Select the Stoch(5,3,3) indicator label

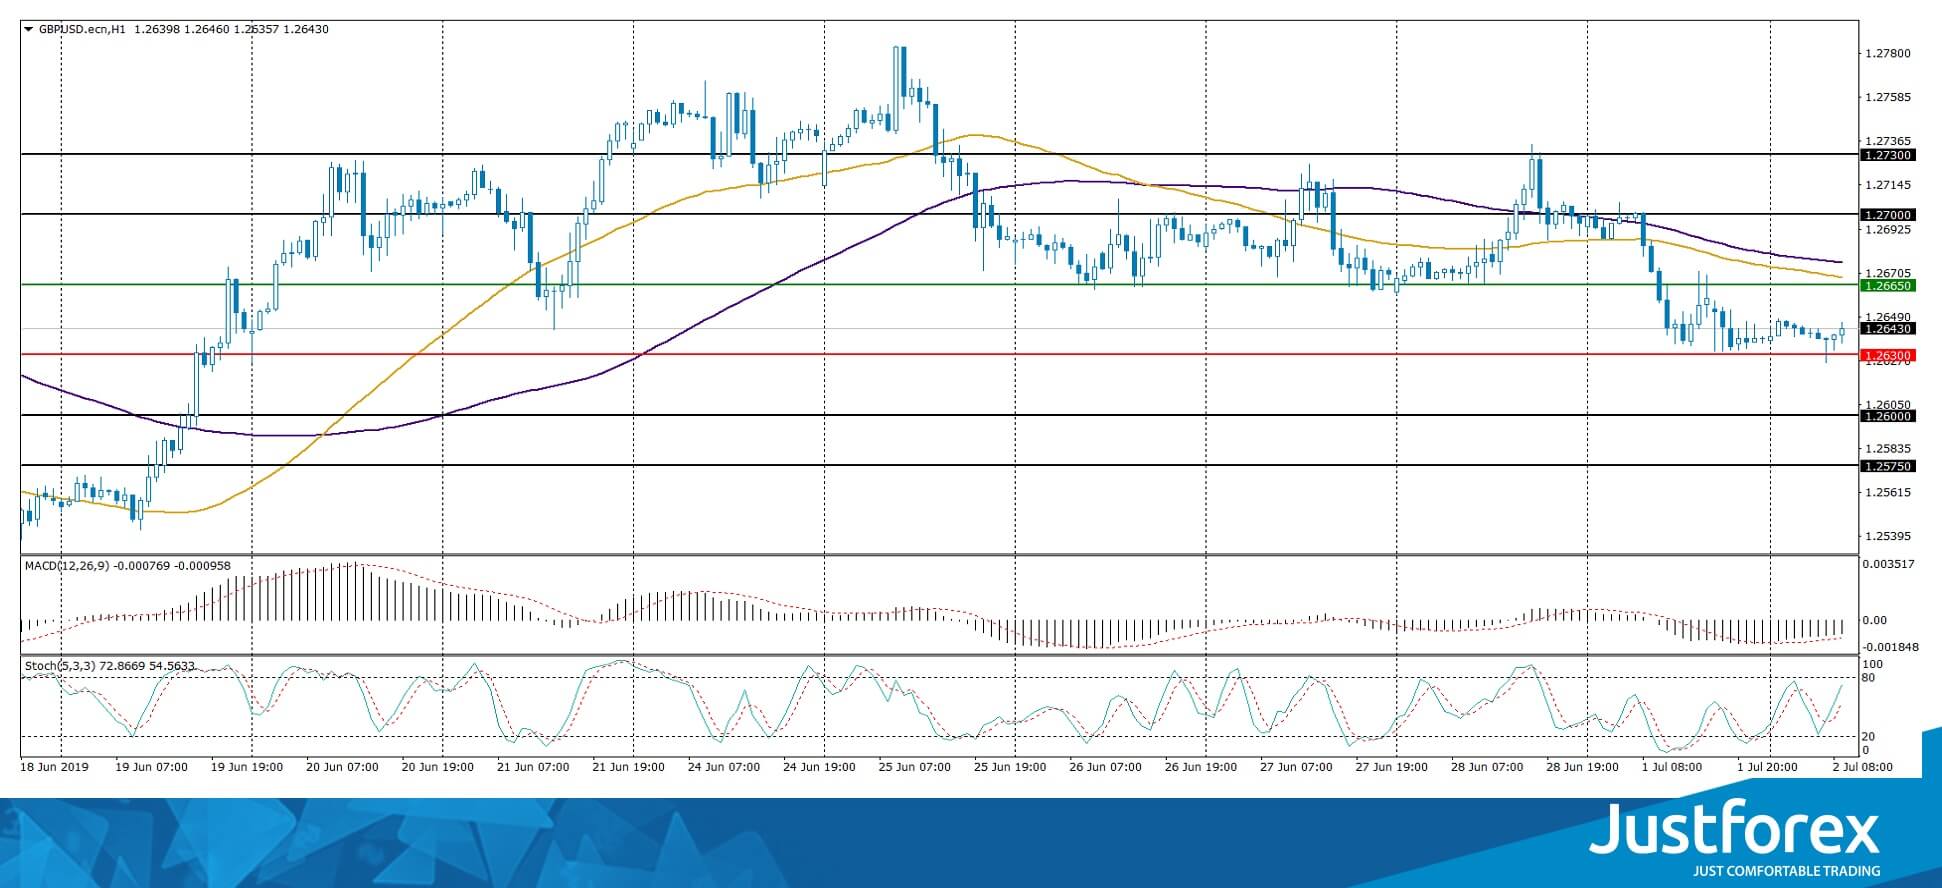[60, 665]
